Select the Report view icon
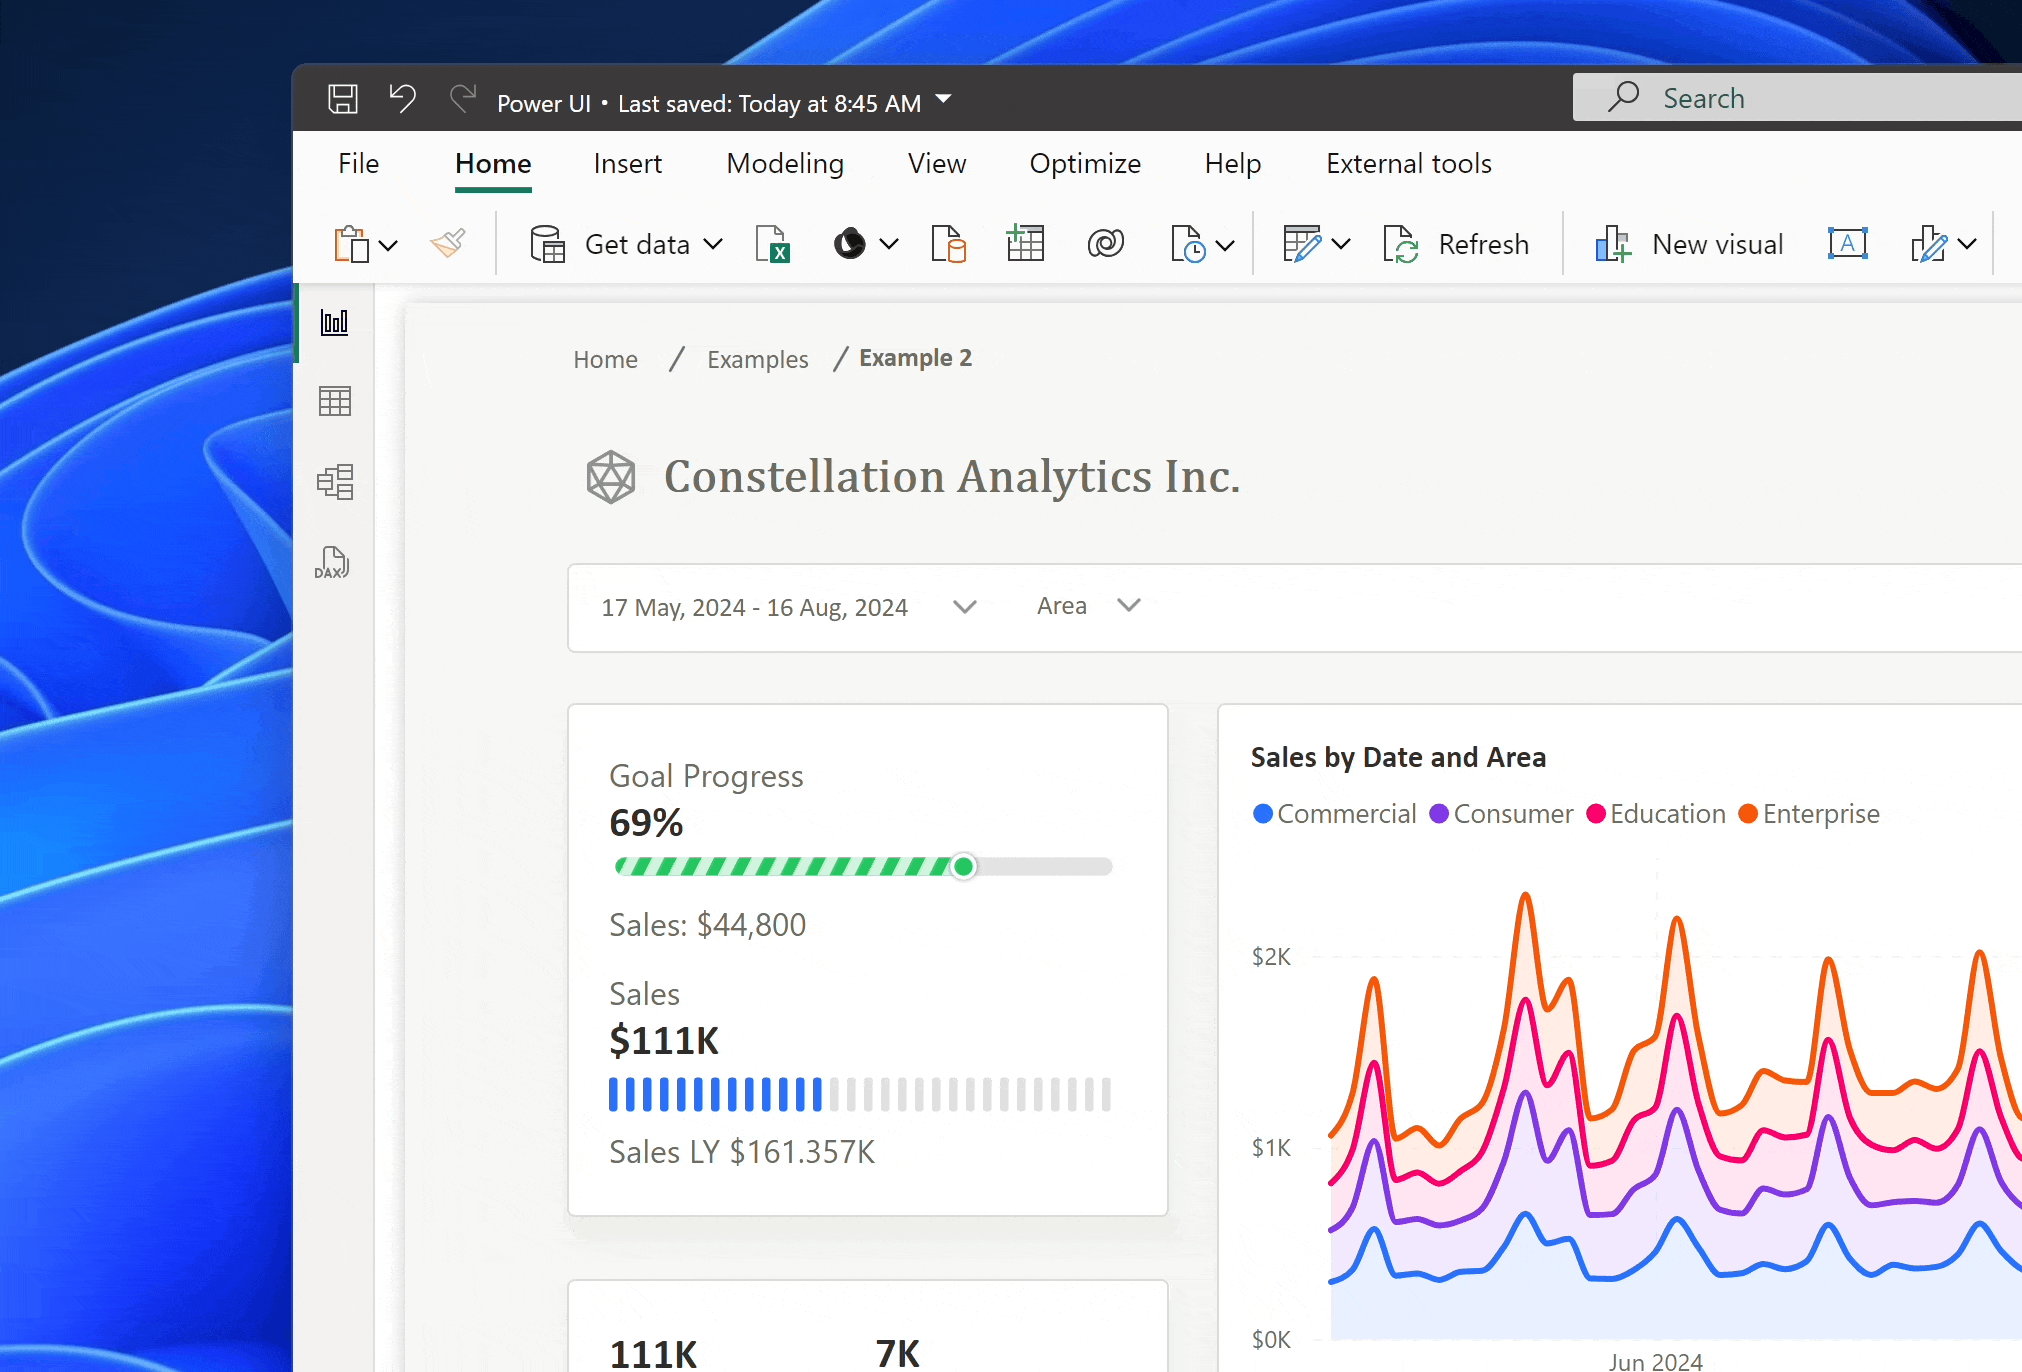 [x=334, y=321]
